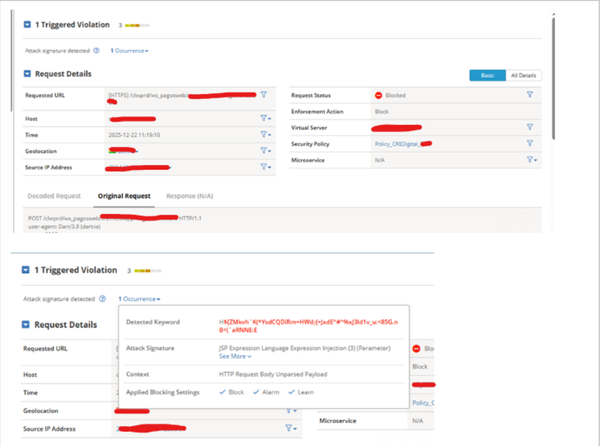Click the JSP Expression Language Injection signature text
600x446 pixels.
(x=305, y=348)
